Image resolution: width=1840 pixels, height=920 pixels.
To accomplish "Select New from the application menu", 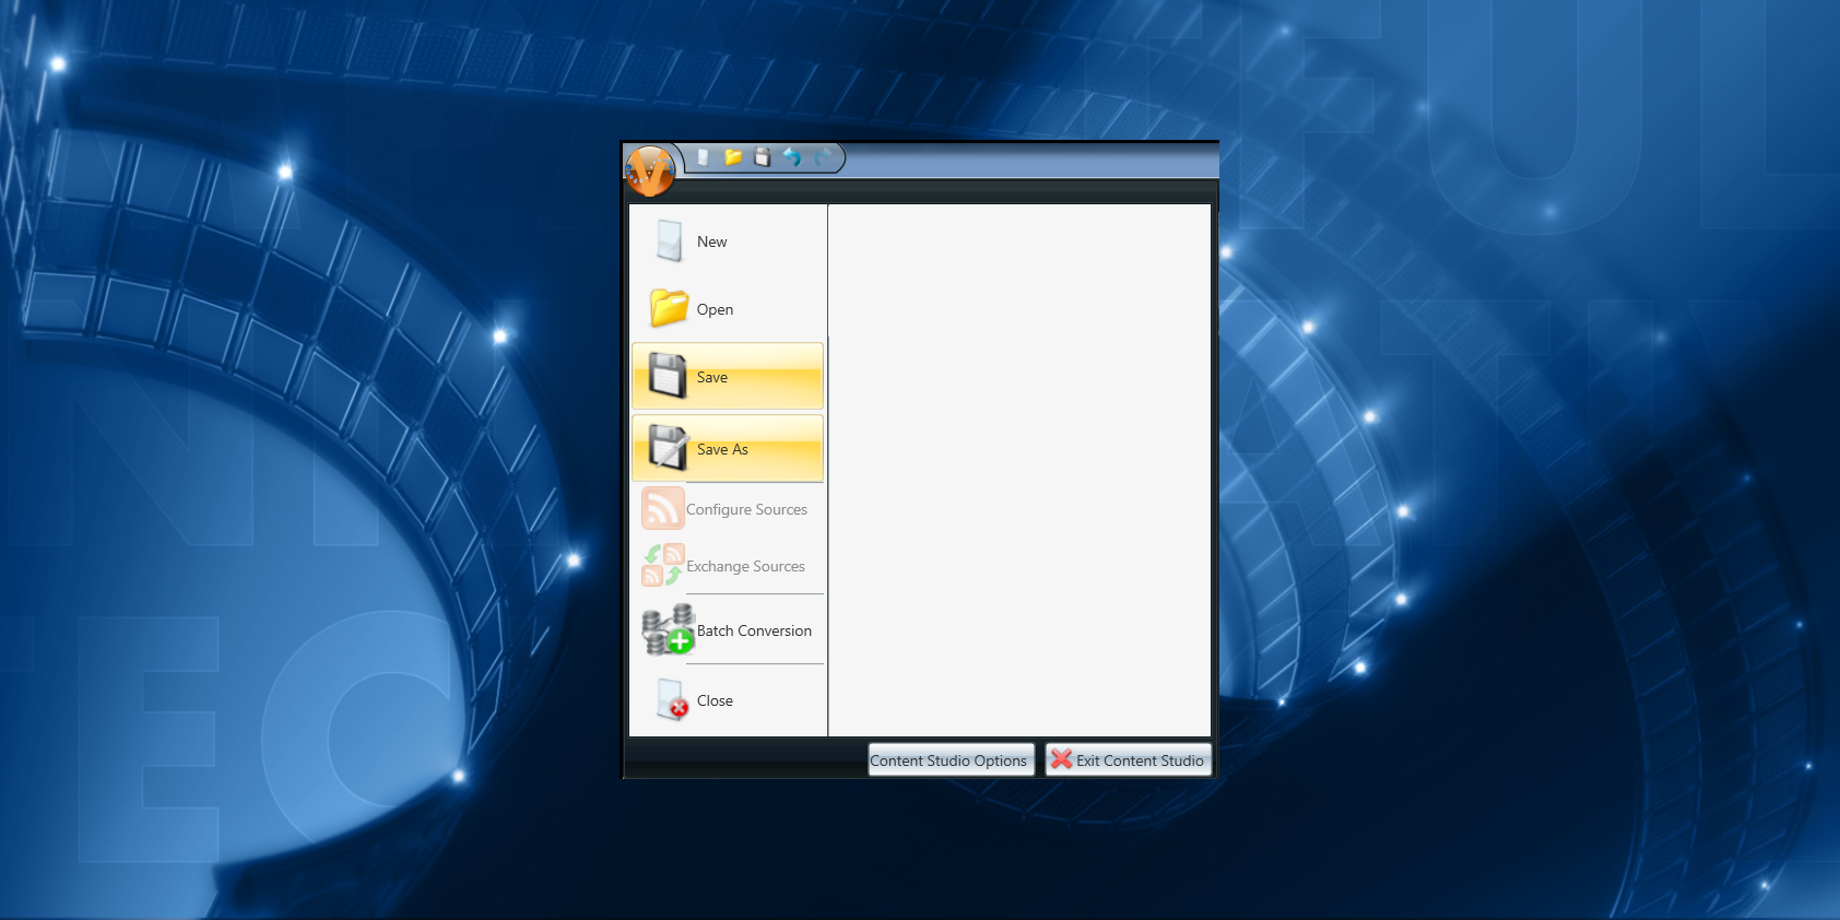I will (727, 241).
